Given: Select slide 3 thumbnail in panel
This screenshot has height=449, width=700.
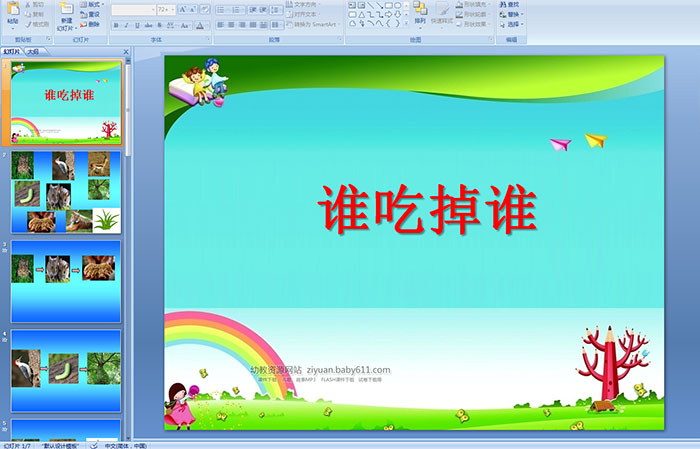Looking at the screenshot, I should [66, 281].
